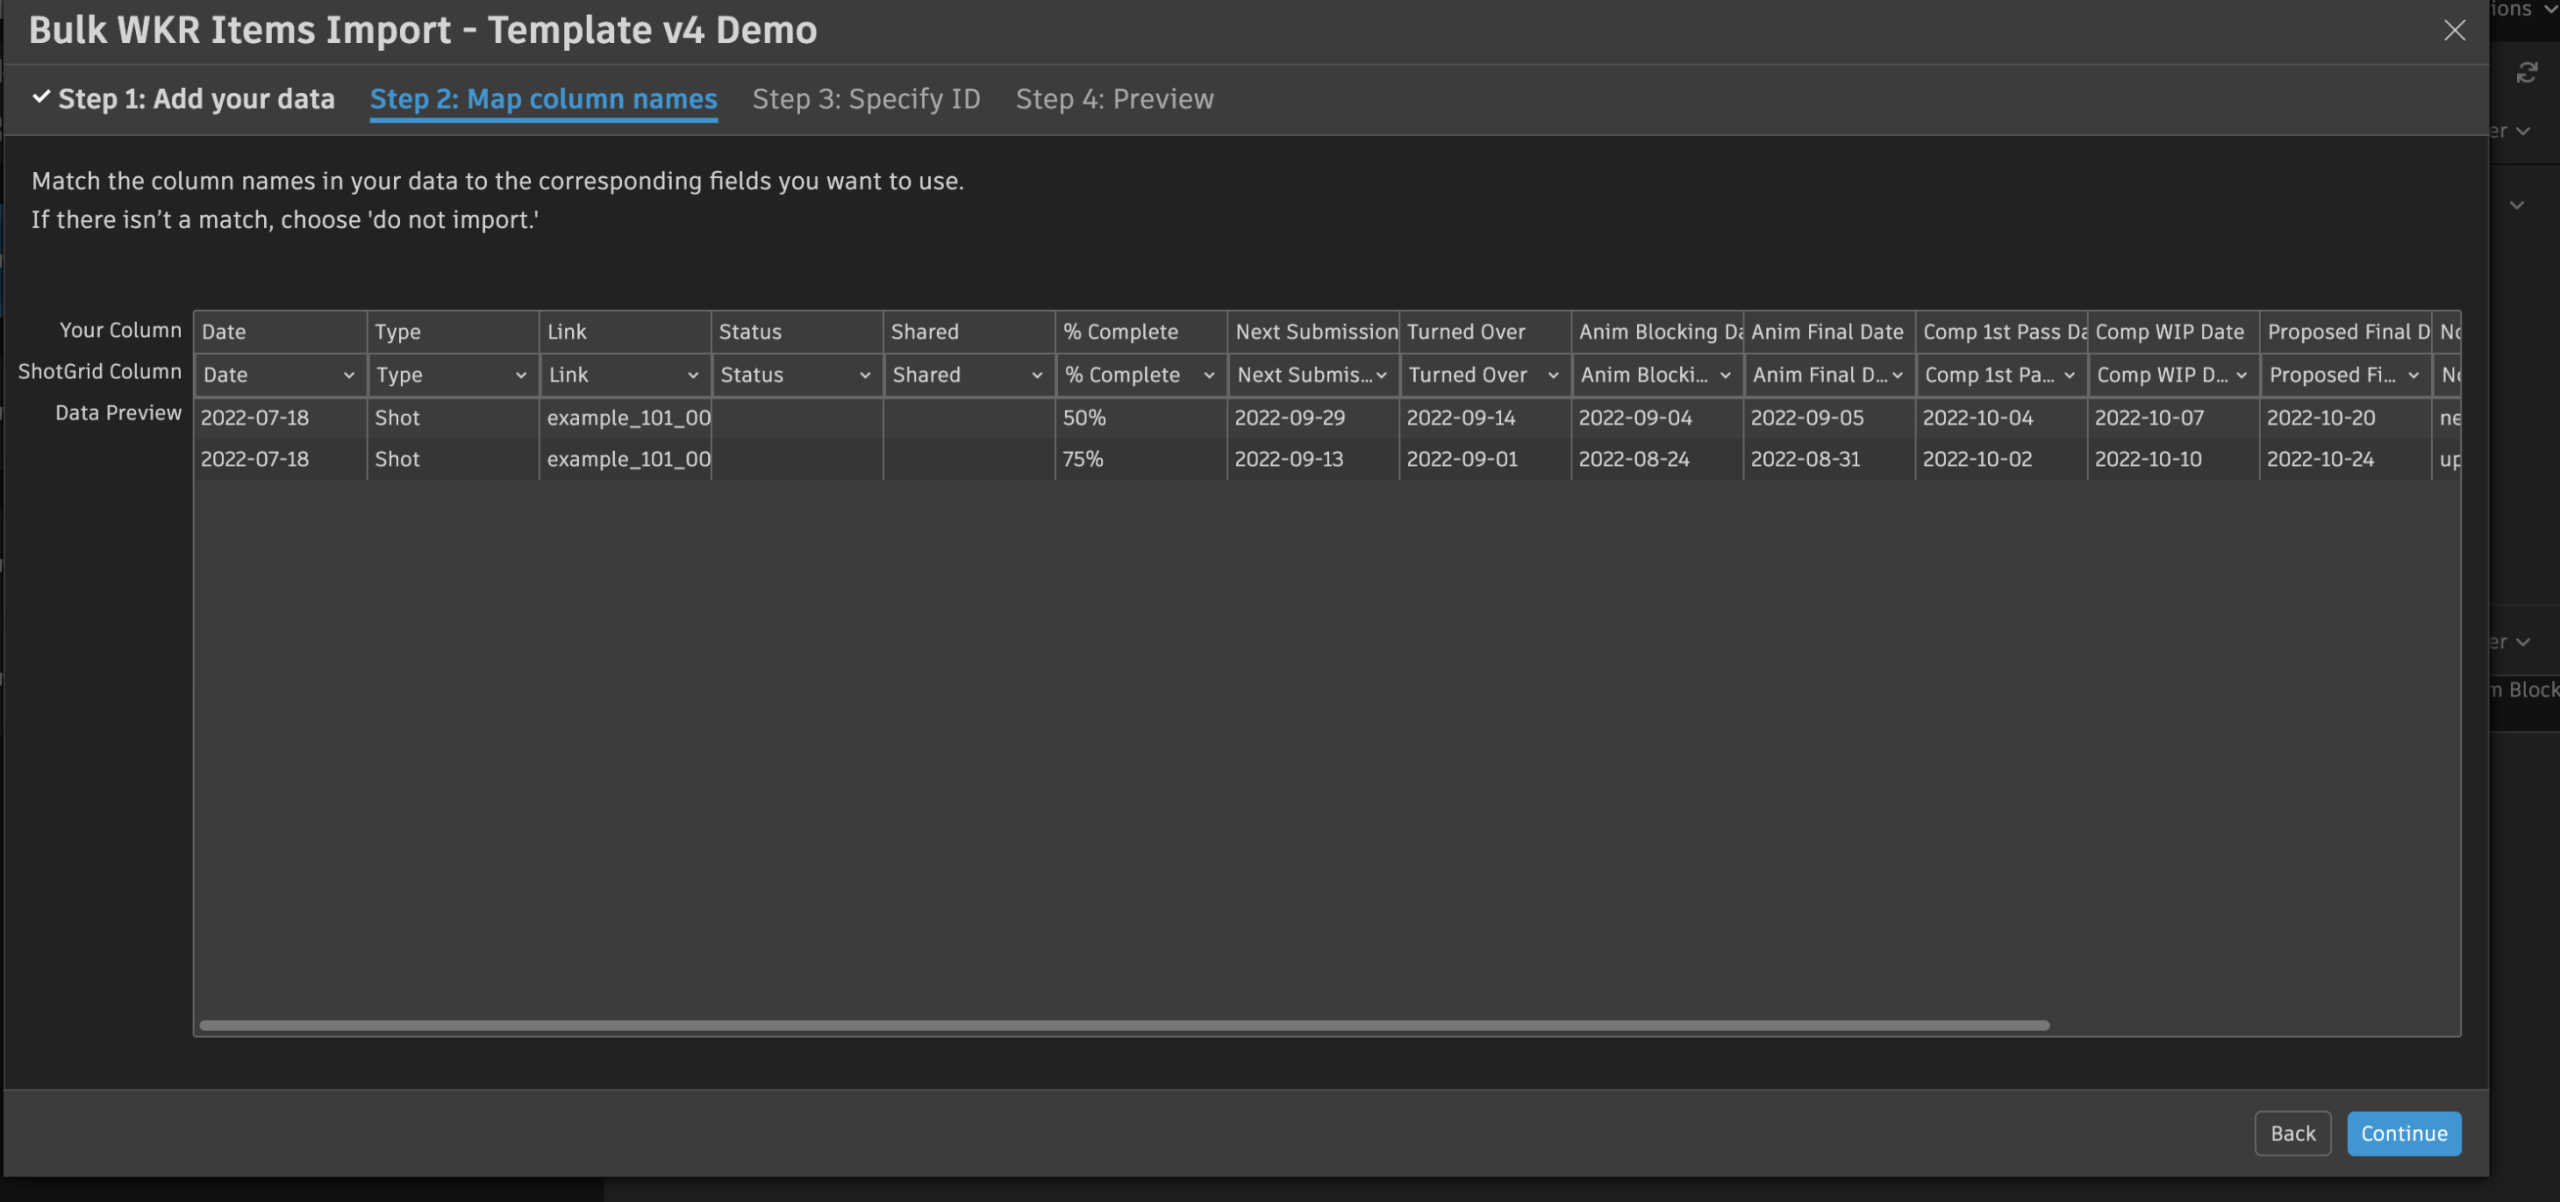Click the 2022-09-14 turned over cell

[x=1484, y=418]
